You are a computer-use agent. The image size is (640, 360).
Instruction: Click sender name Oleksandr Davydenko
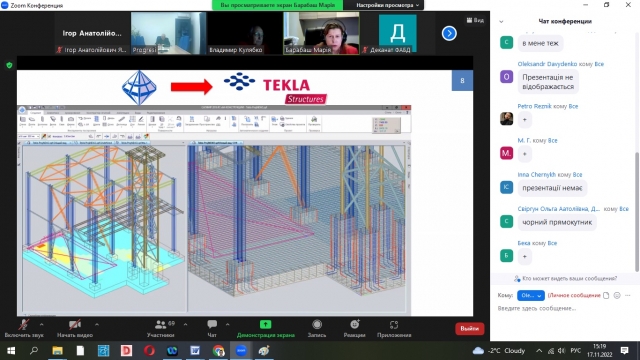pos(547,64)
